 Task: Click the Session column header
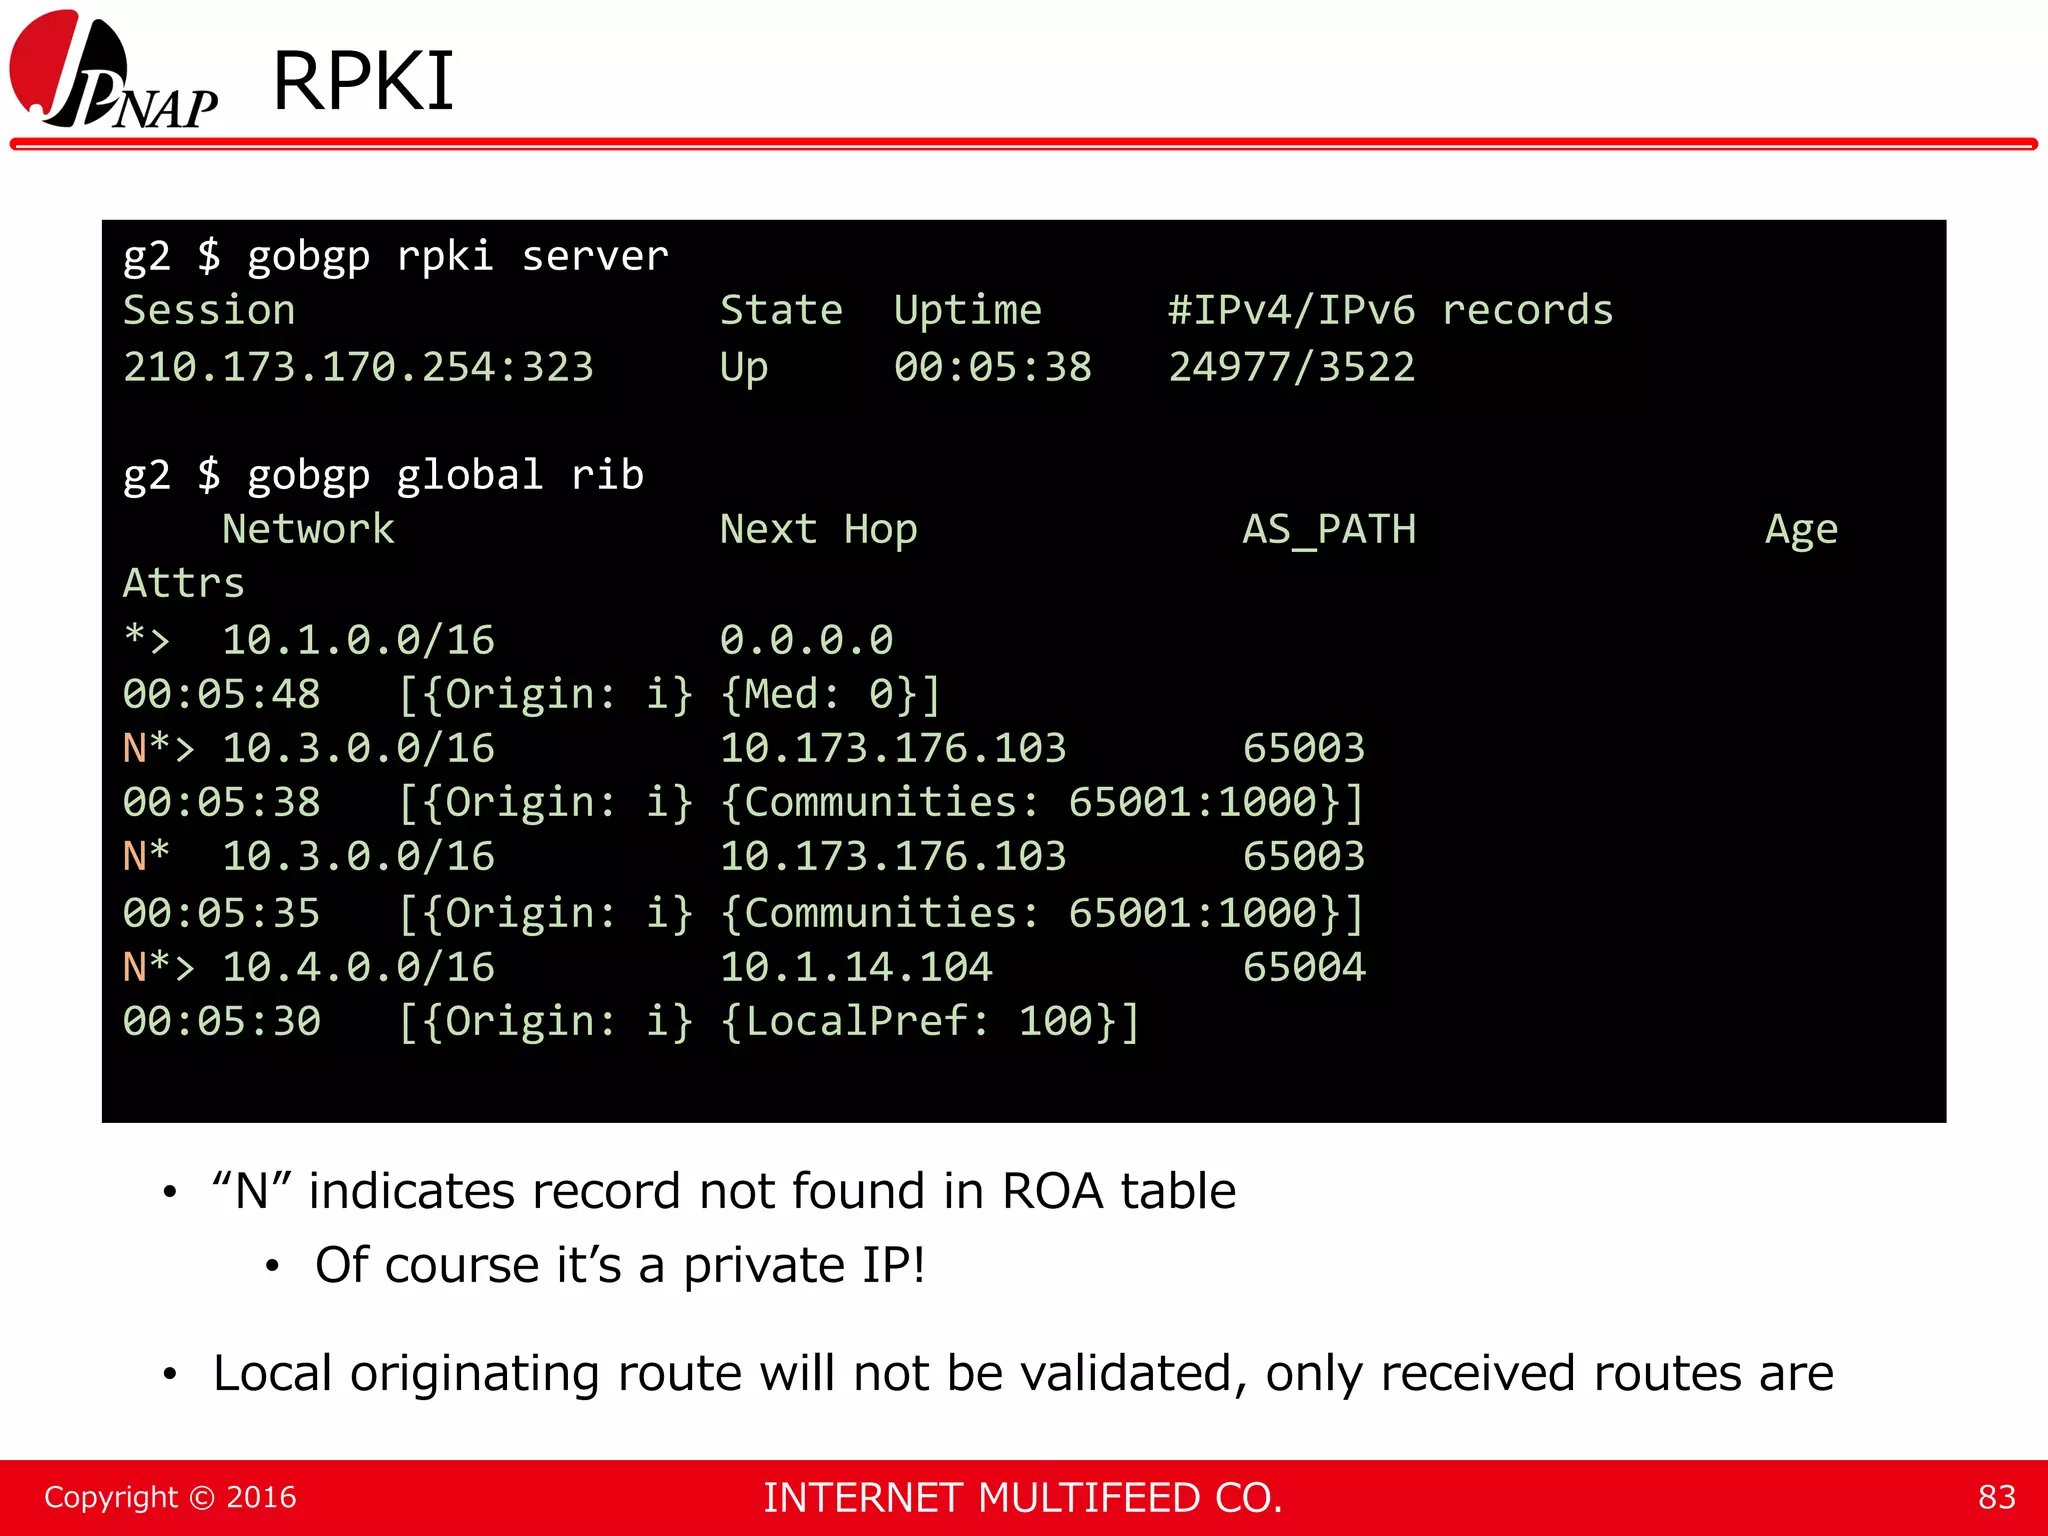point(209,310)
